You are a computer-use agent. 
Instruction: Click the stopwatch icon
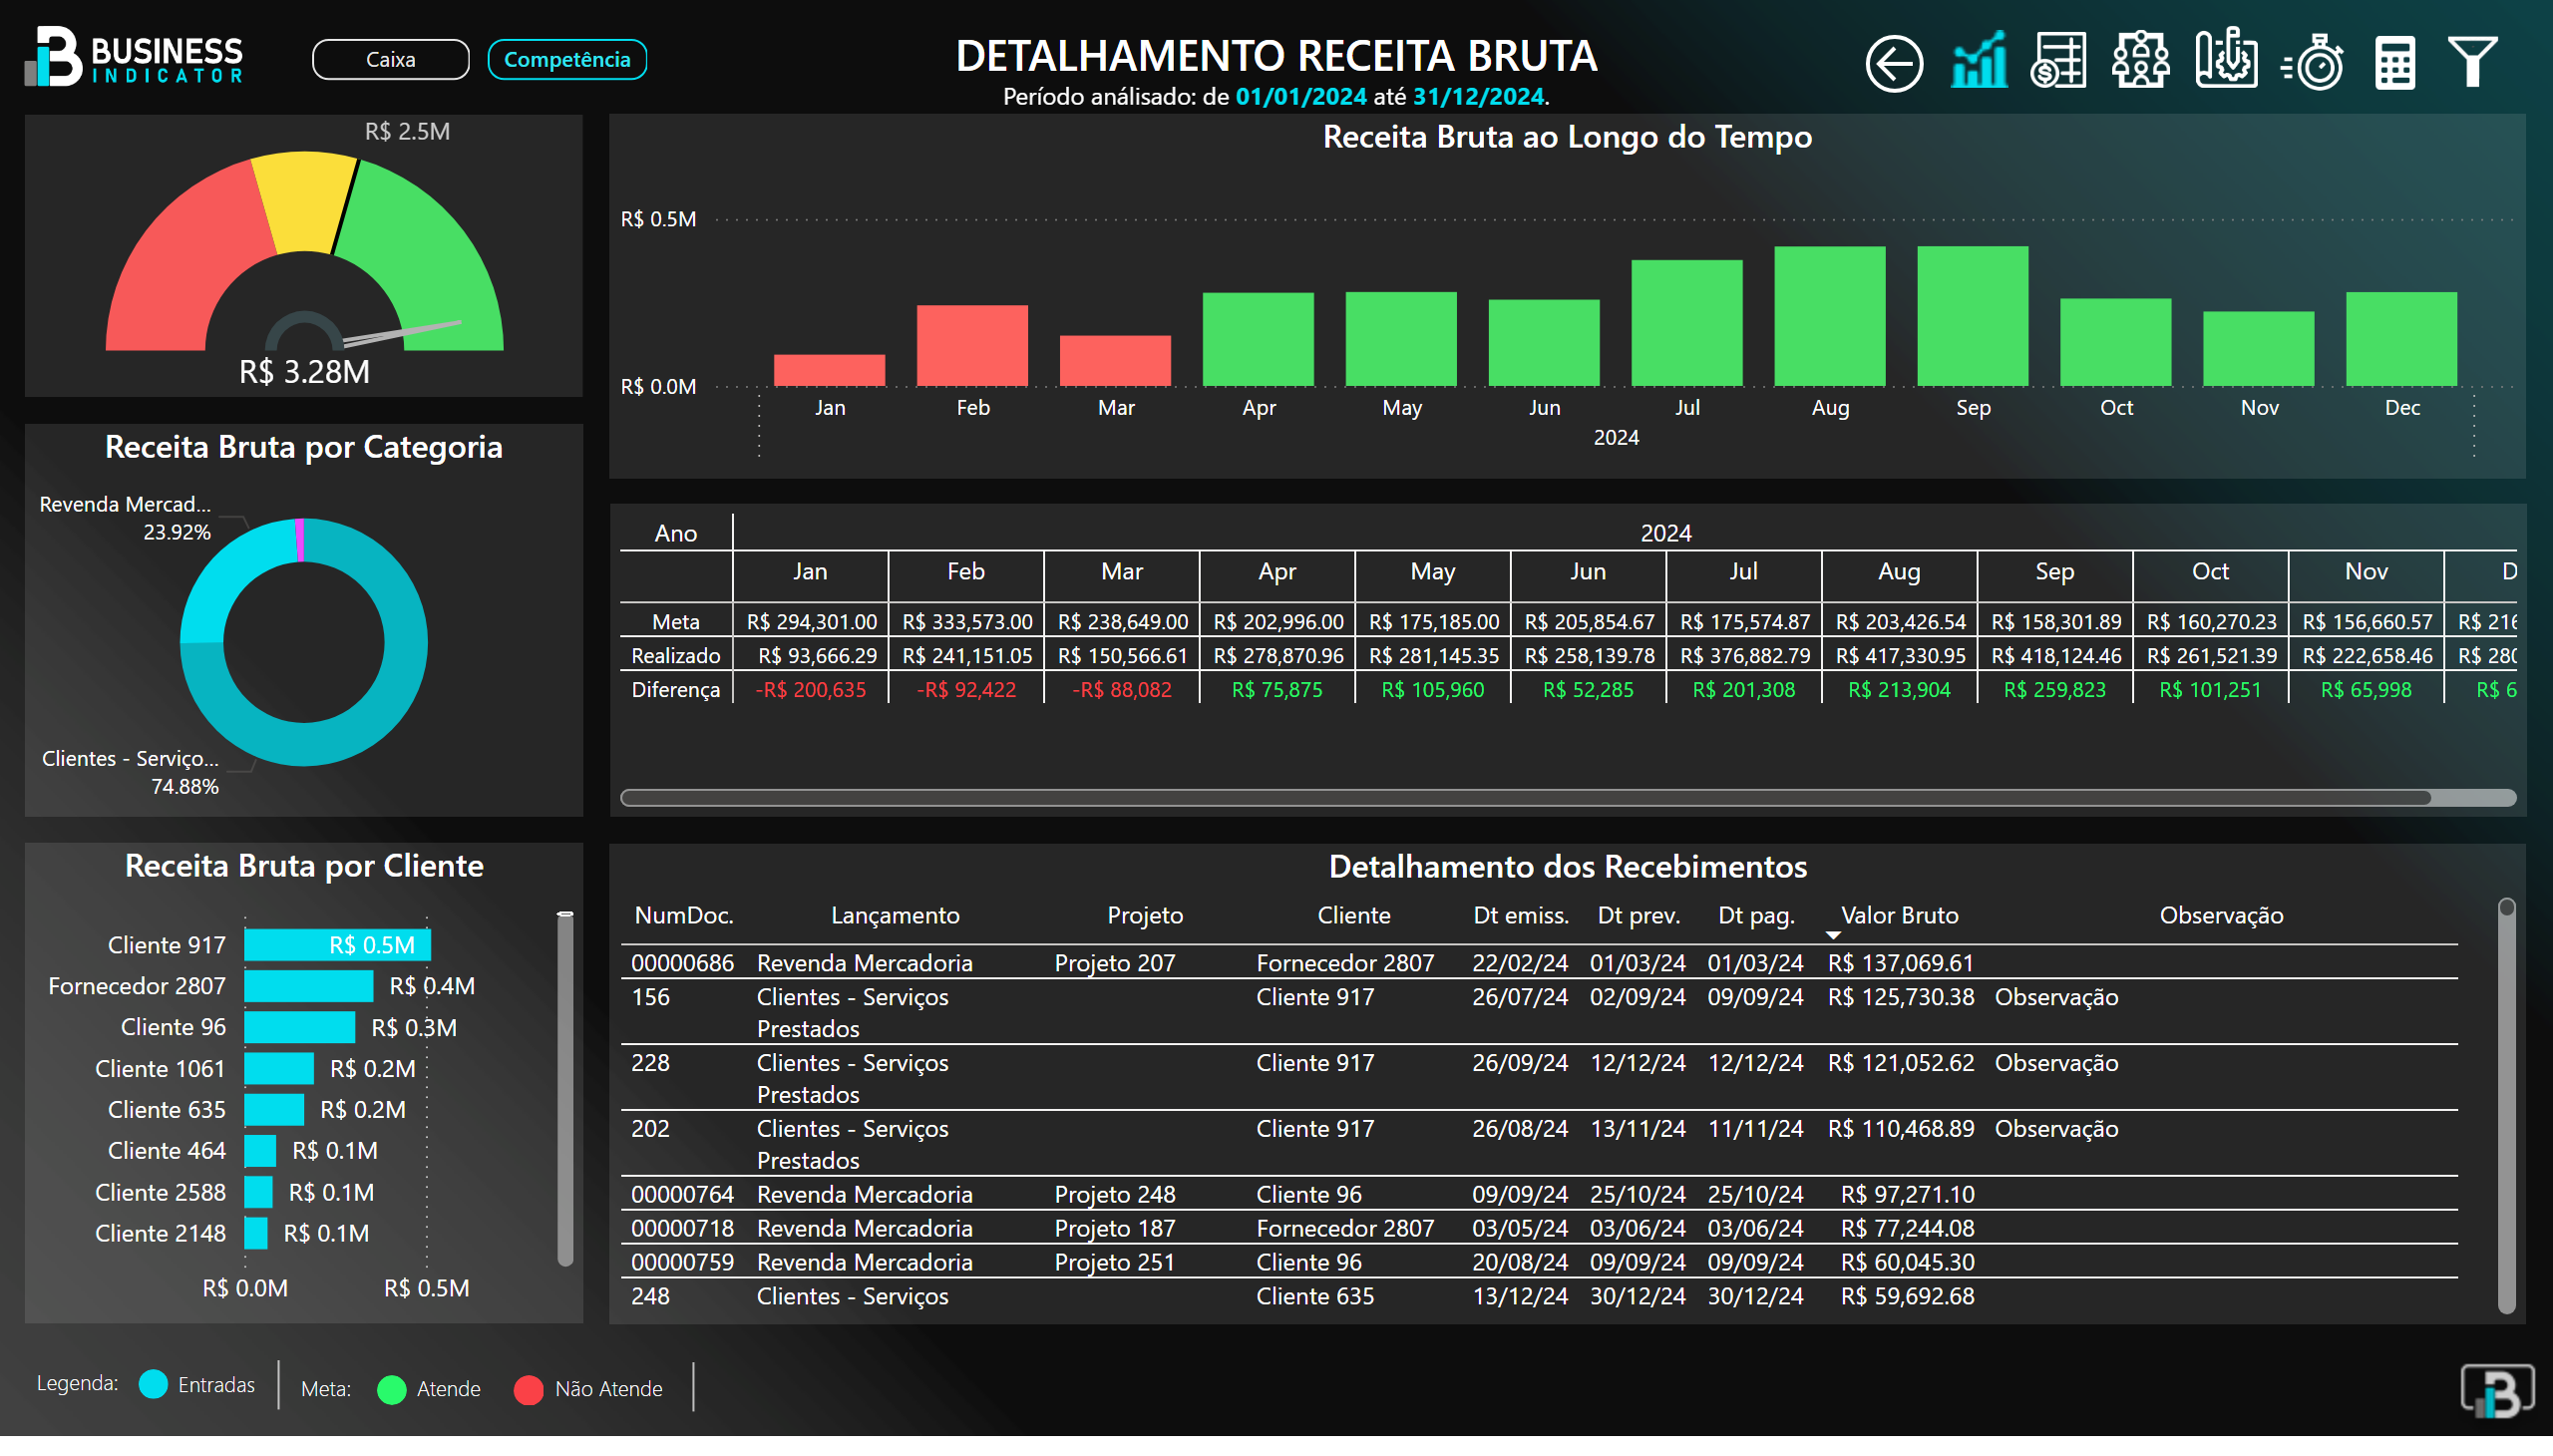click(x=2314, y=62)
